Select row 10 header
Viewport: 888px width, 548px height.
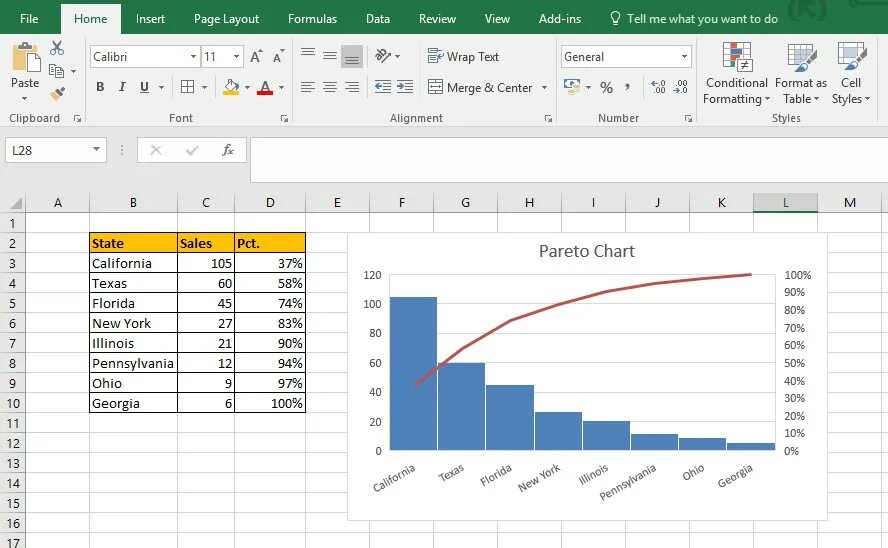pyautogui.click(x=12, y=403)
